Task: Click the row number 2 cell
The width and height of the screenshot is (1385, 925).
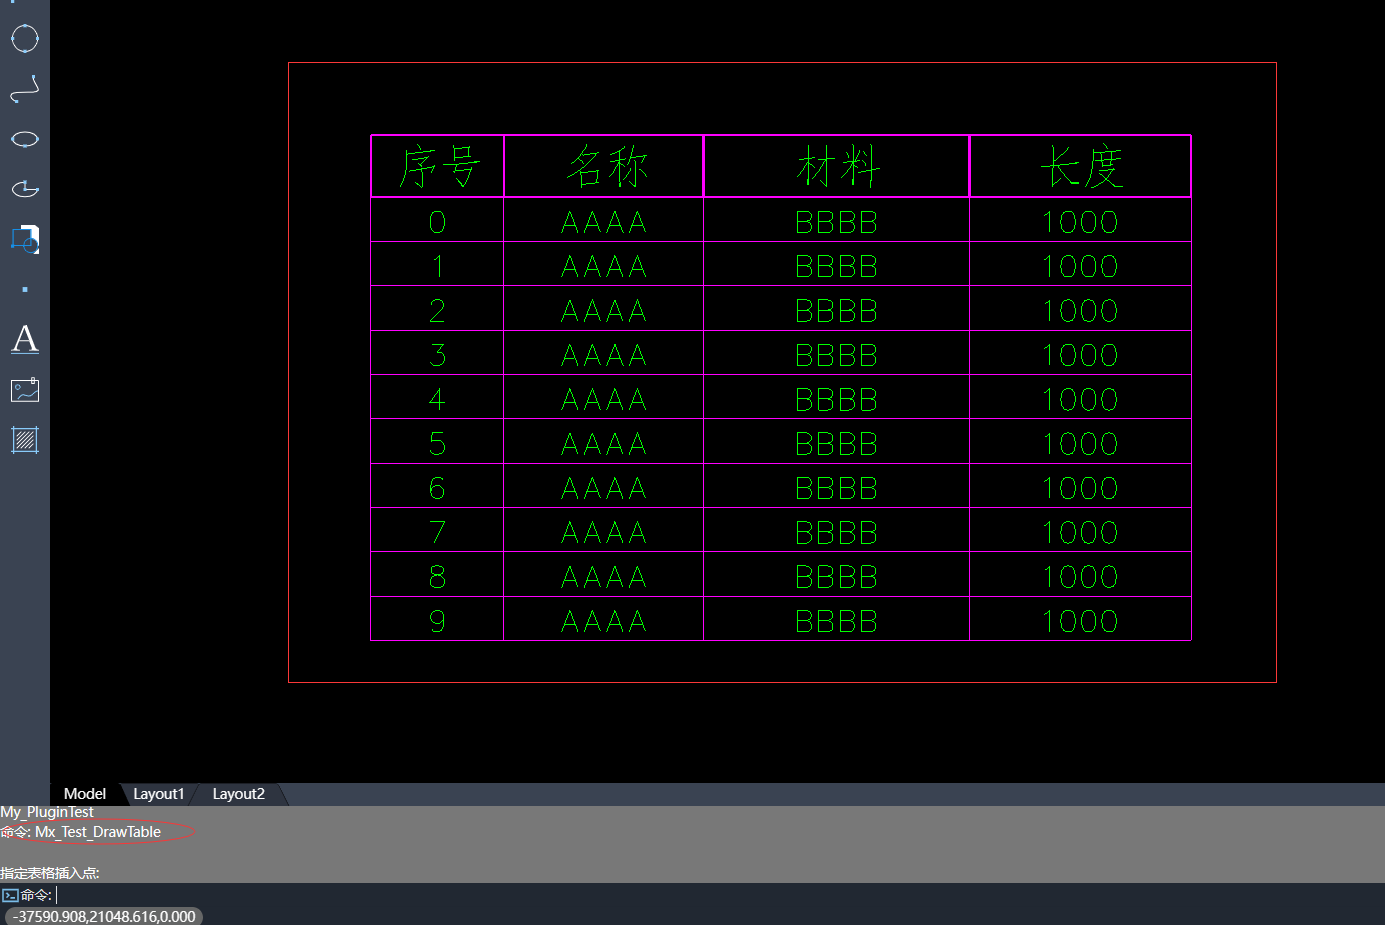Action: [438, 310]
